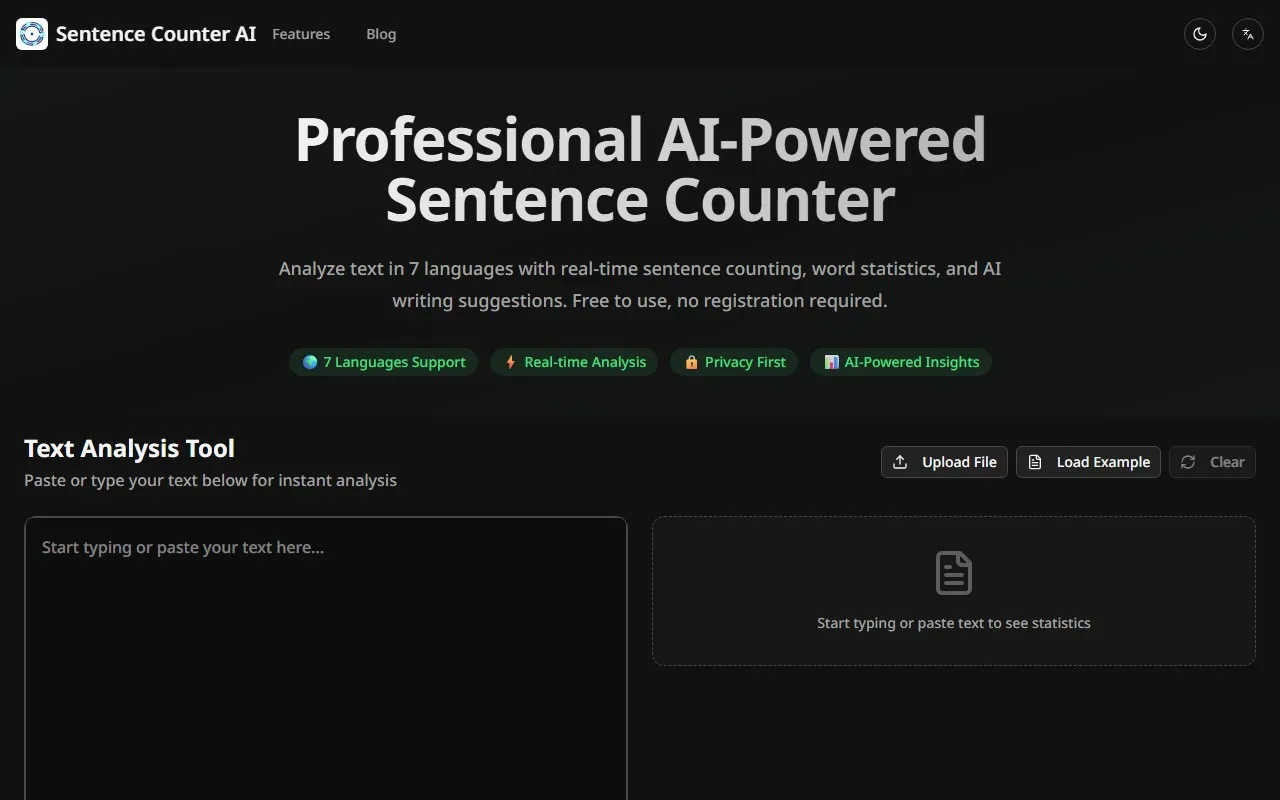Click the globe icon for 7 Languages Support
This screenshot has width=1280, height=800.
310,362
